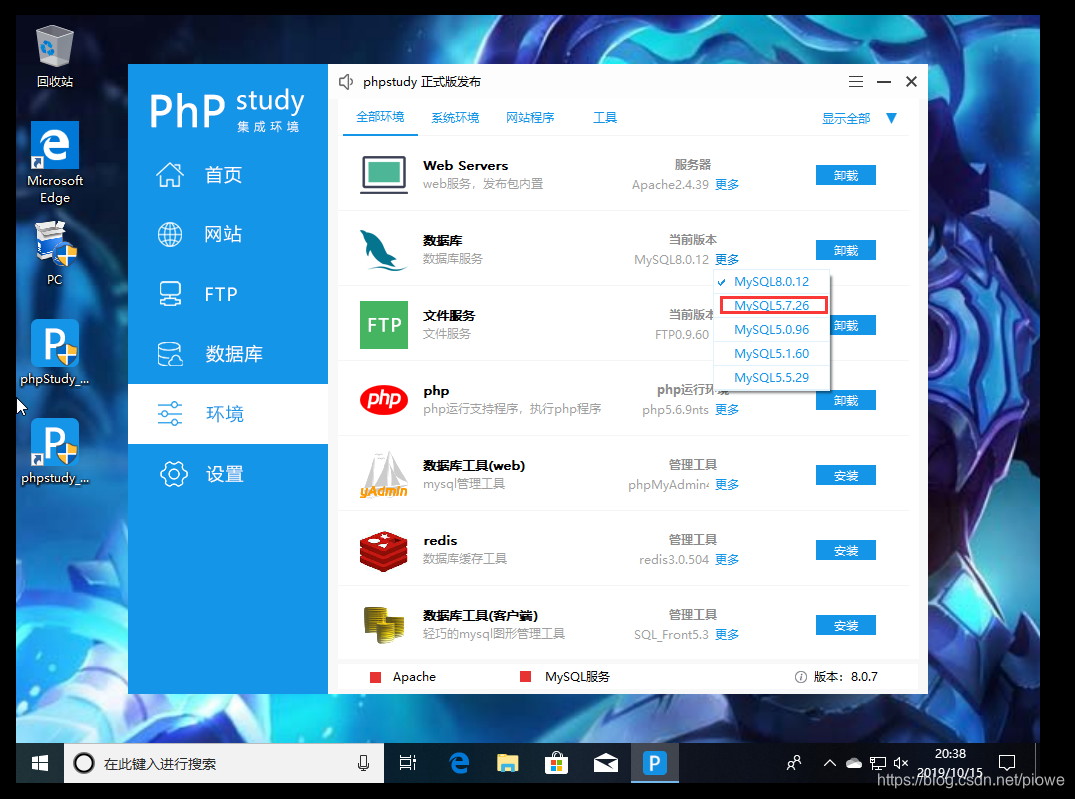Choose MySQL5.1.60 from version list
The width and height of the screenshot is (1075, 799).
(x=771, y=354)
